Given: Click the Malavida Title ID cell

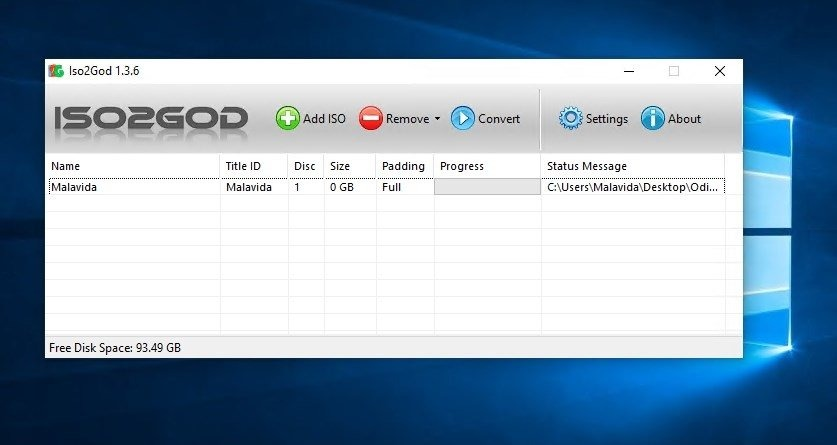Looking at the screenshot, I should 249,187.
